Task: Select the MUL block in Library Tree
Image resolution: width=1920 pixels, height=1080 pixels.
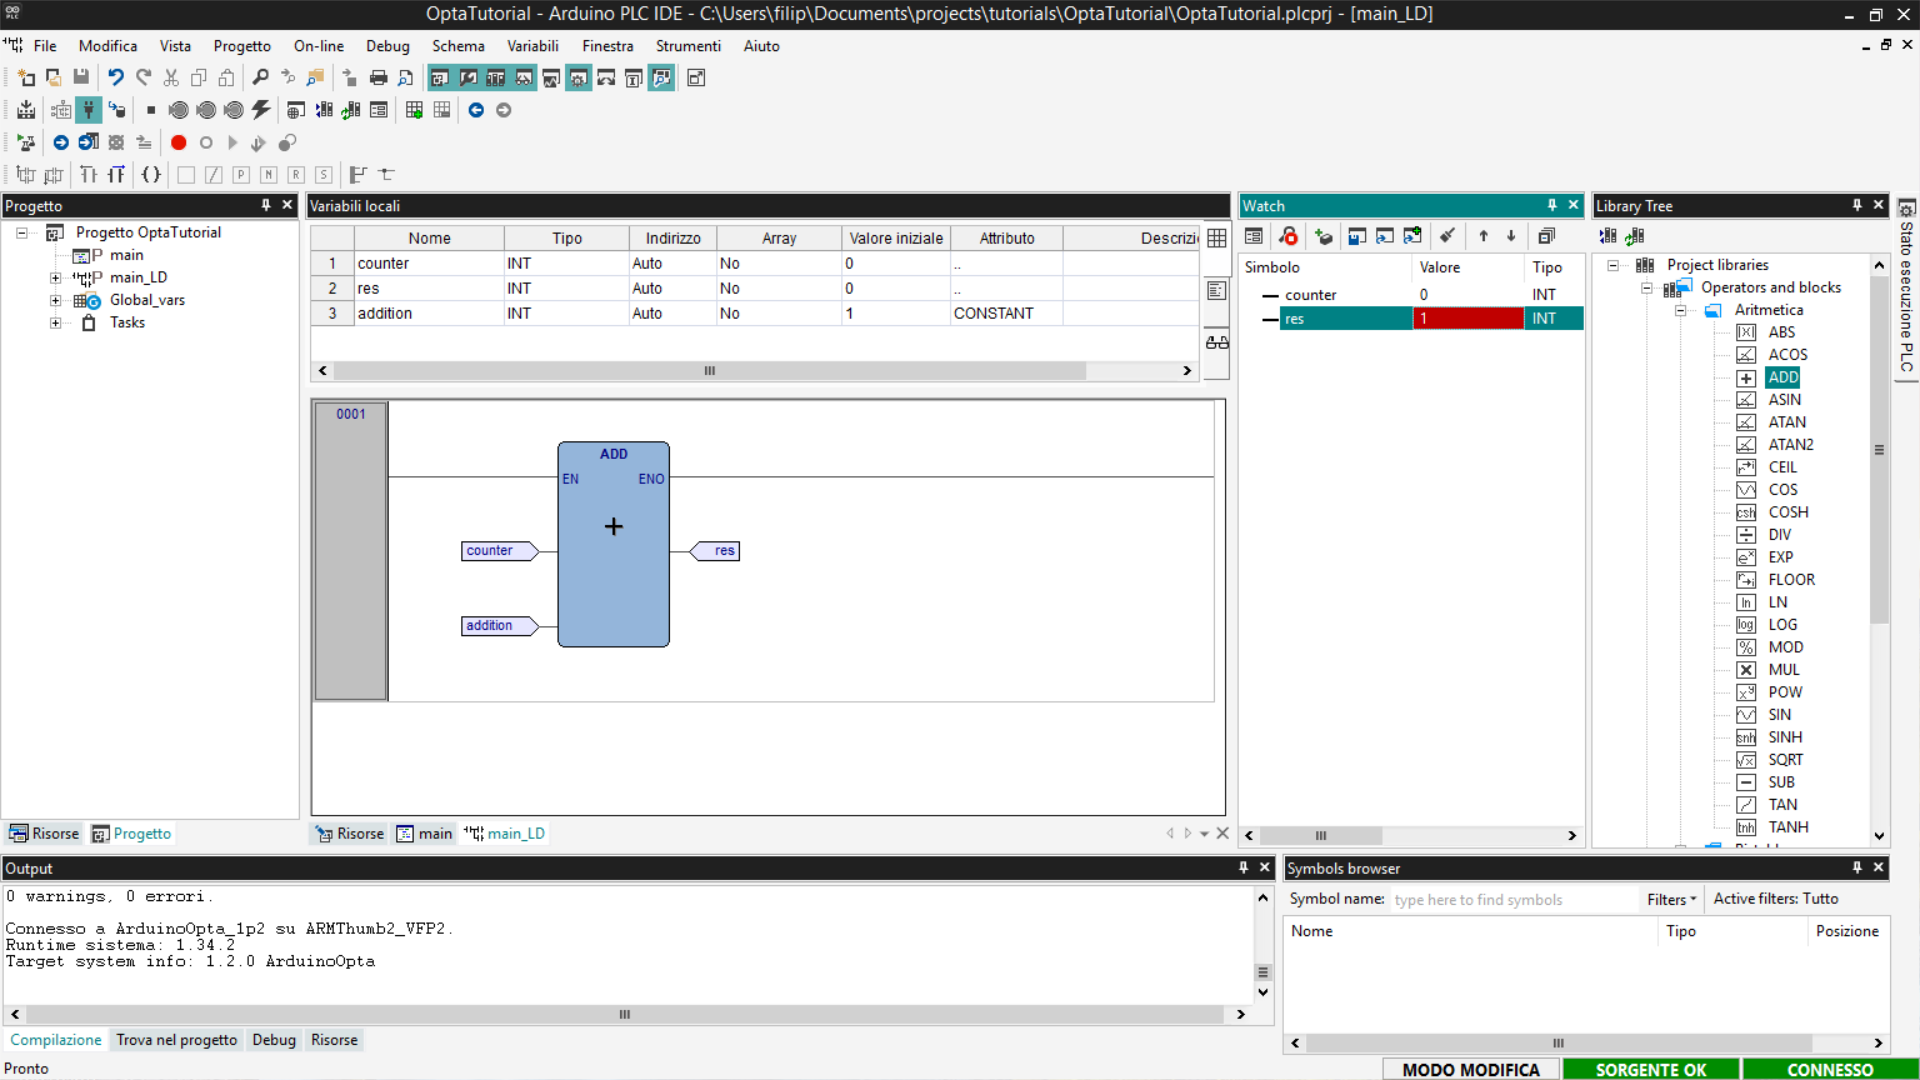Action: click(1783, 670)
